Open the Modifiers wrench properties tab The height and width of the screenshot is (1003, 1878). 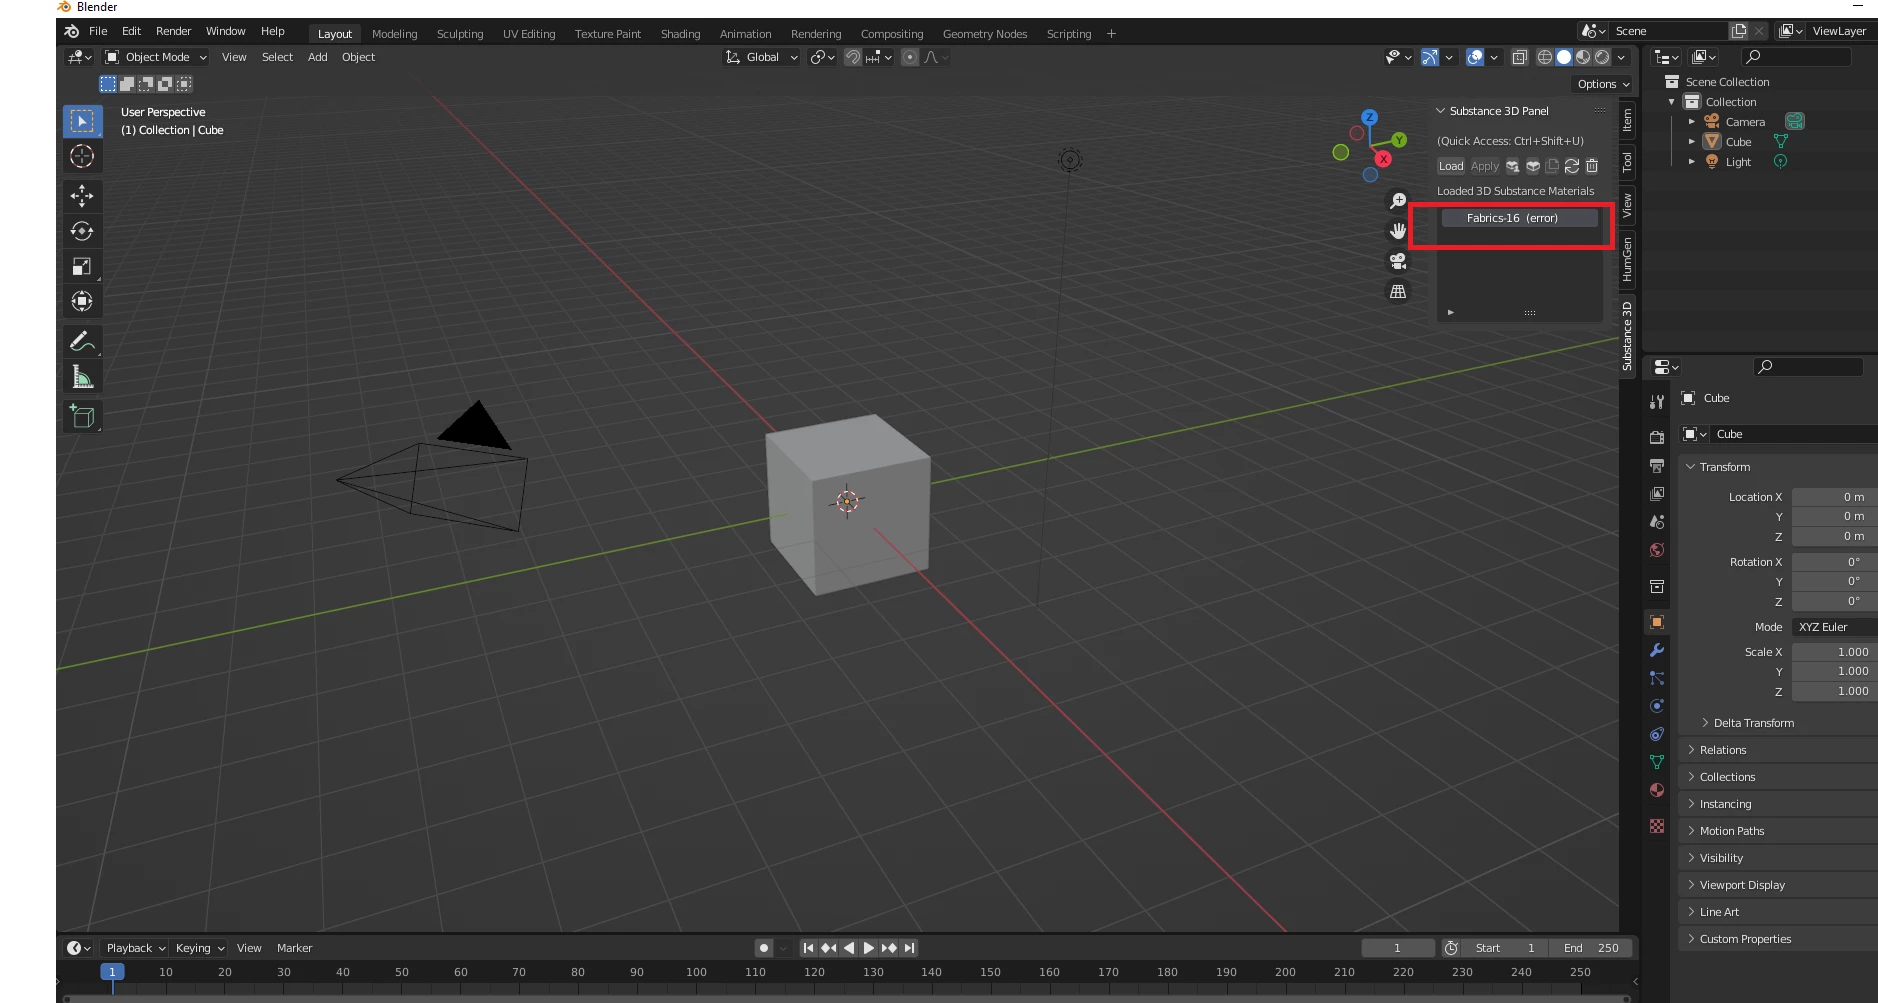(x=1657, y=650)
